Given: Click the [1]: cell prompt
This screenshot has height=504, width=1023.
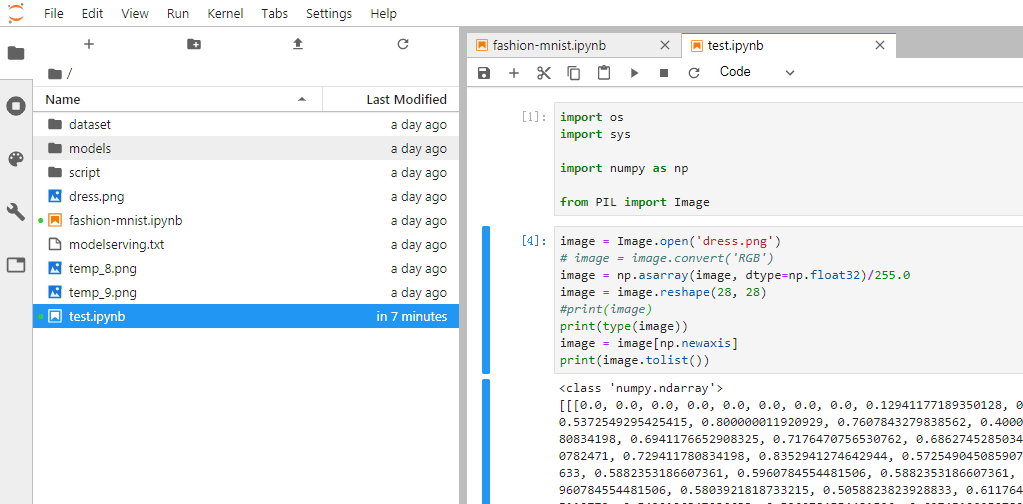Looking at the screenshot, I should [x=534, y=117].
